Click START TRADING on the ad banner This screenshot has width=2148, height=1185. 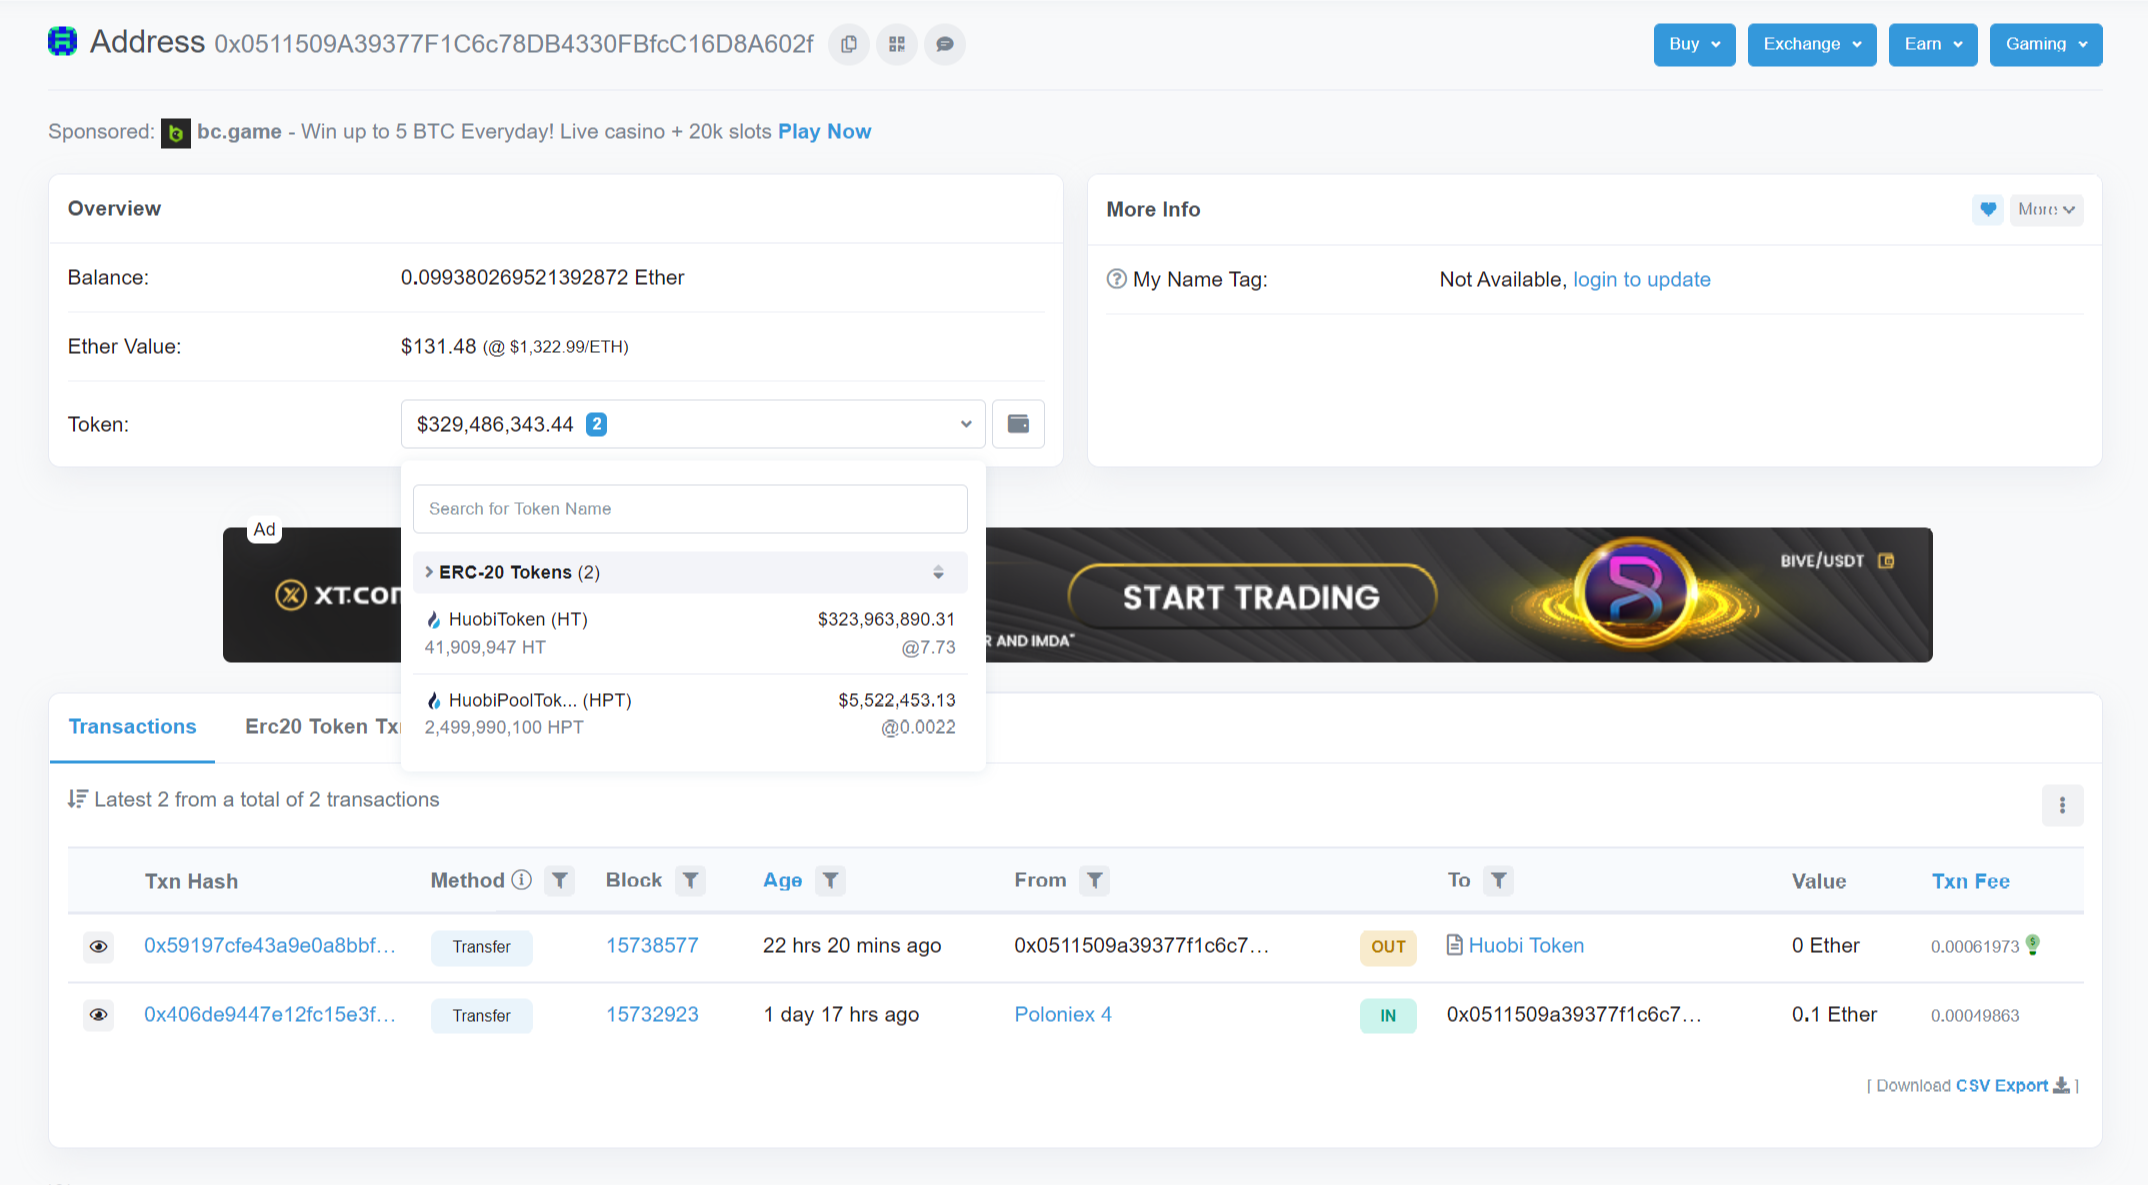[x=1251, y=597]
